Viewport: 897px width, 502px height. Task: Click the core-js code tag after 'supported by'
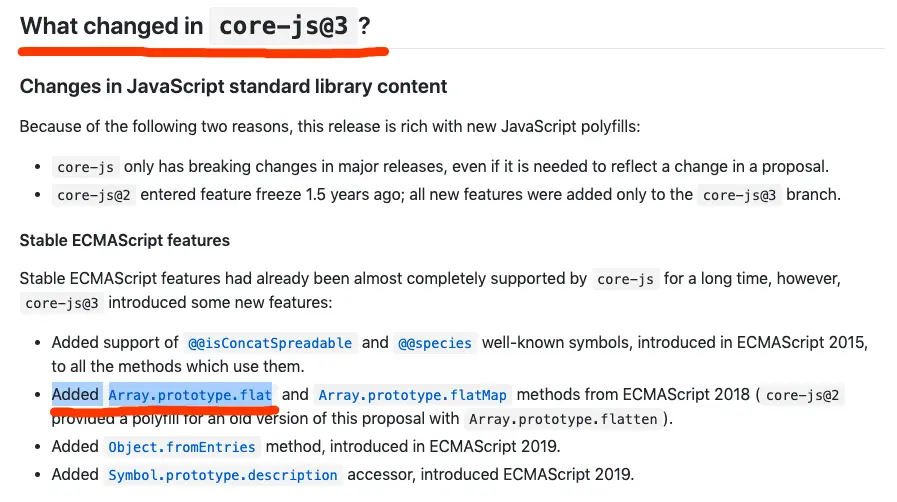pyautogui.click(x=625, y=280)
